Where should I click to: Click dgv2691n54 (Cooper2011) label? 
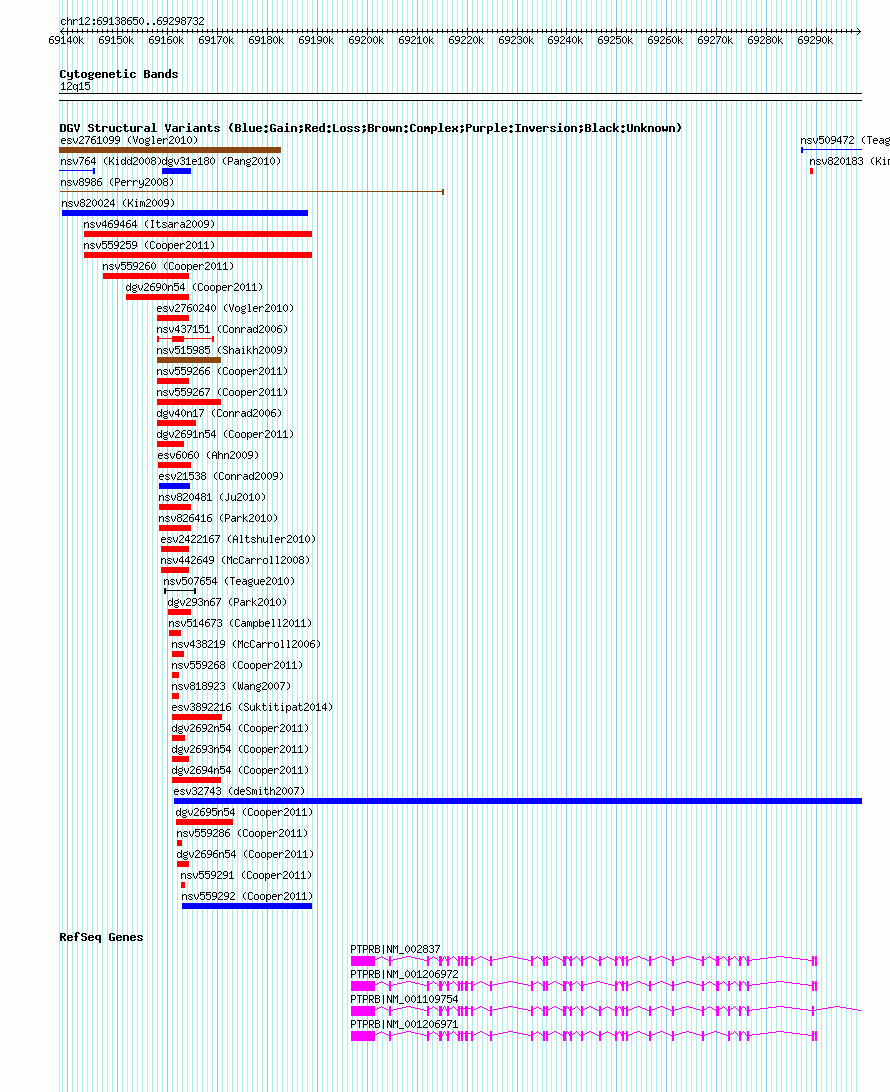pos(225,433)
